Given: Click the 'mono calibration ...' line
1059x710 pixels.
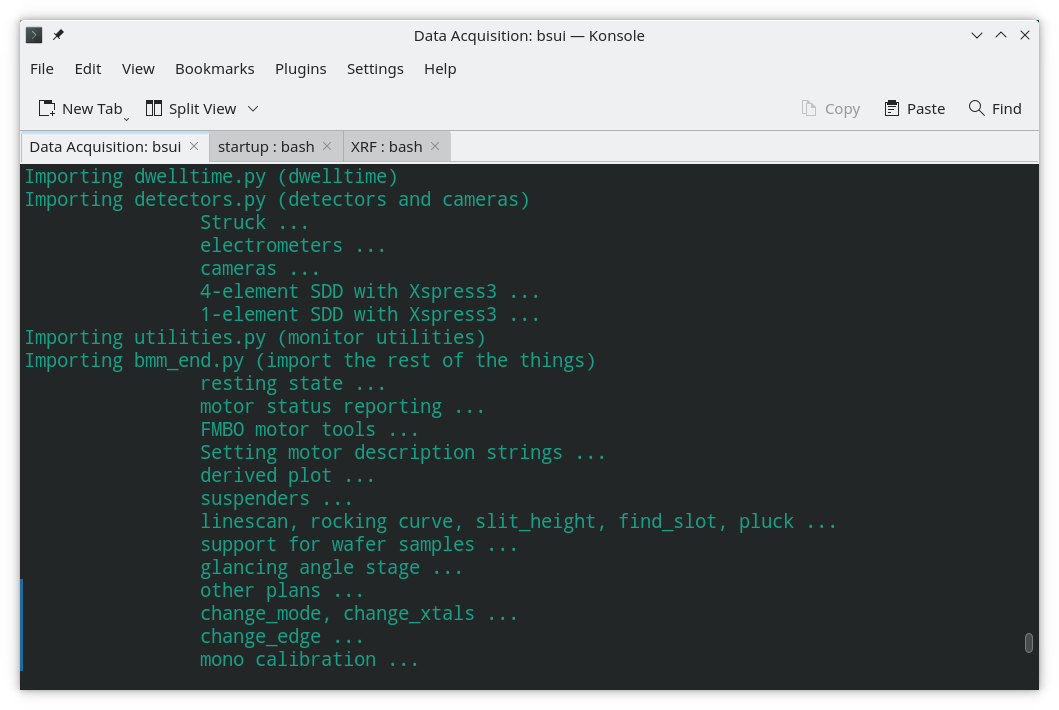Looking at the screenshot, I should pos(309,659).
